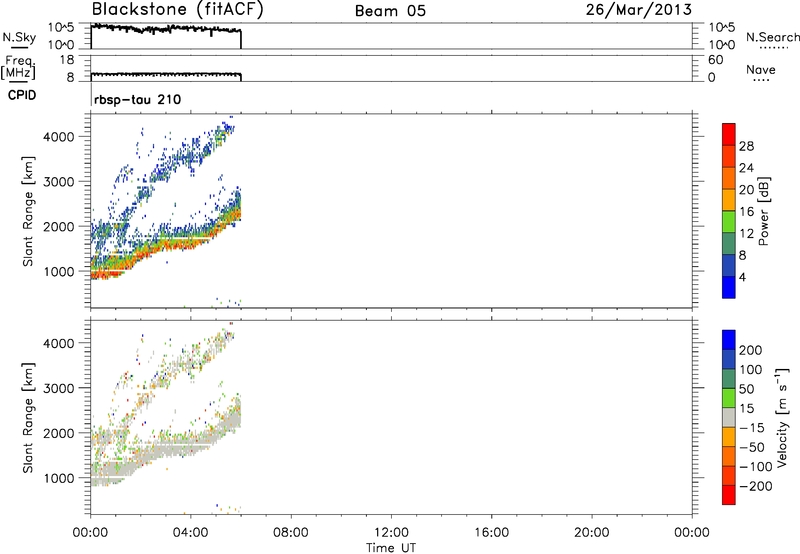Click the 60 tick on the Nave axis
The image size is (800, 554).
(x=715, y=60)
